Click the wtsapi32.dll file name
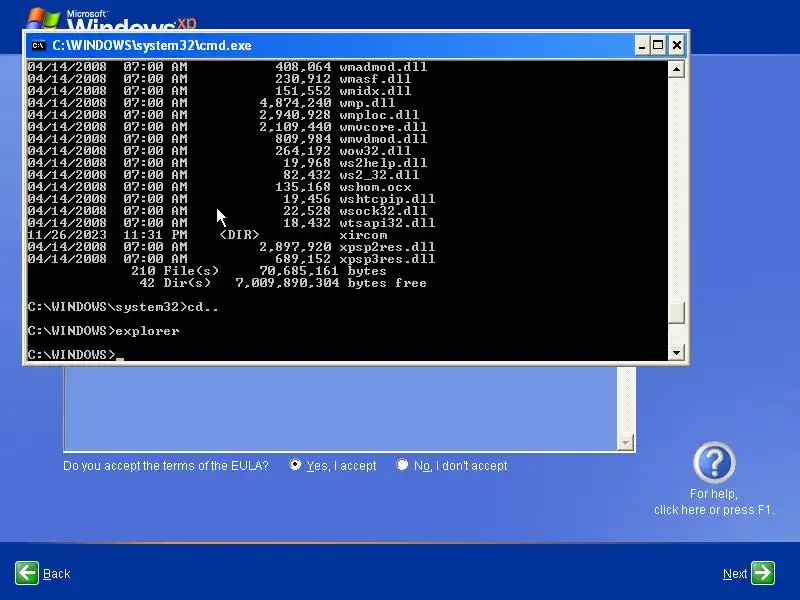This screenshot has height=600, width=800. (x=387, y=223)
